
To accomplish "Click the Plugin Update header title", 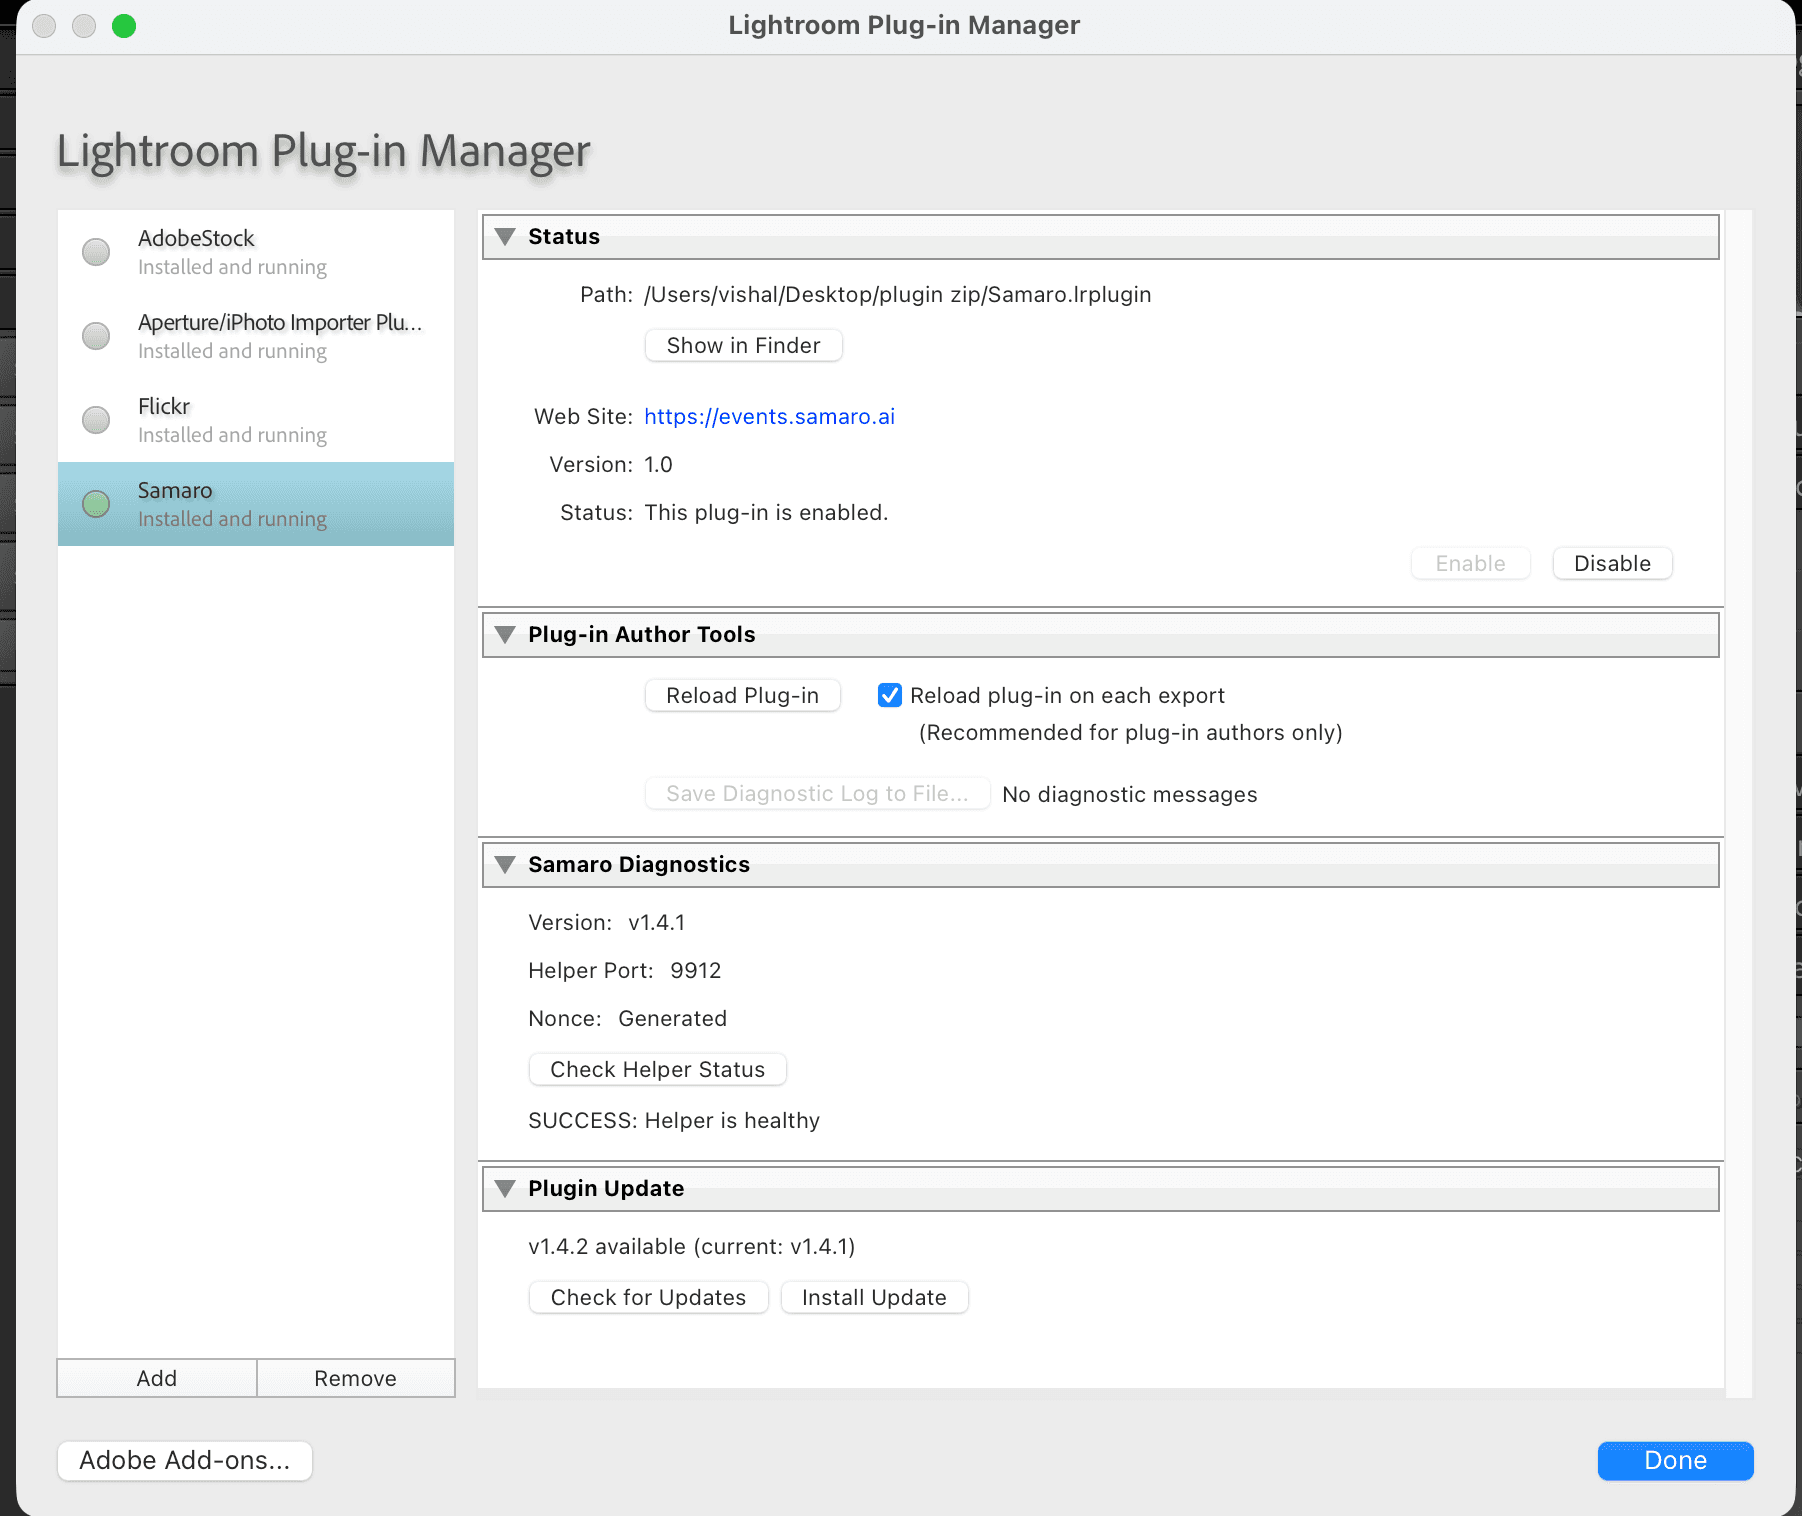I will tap(606, 1189).
